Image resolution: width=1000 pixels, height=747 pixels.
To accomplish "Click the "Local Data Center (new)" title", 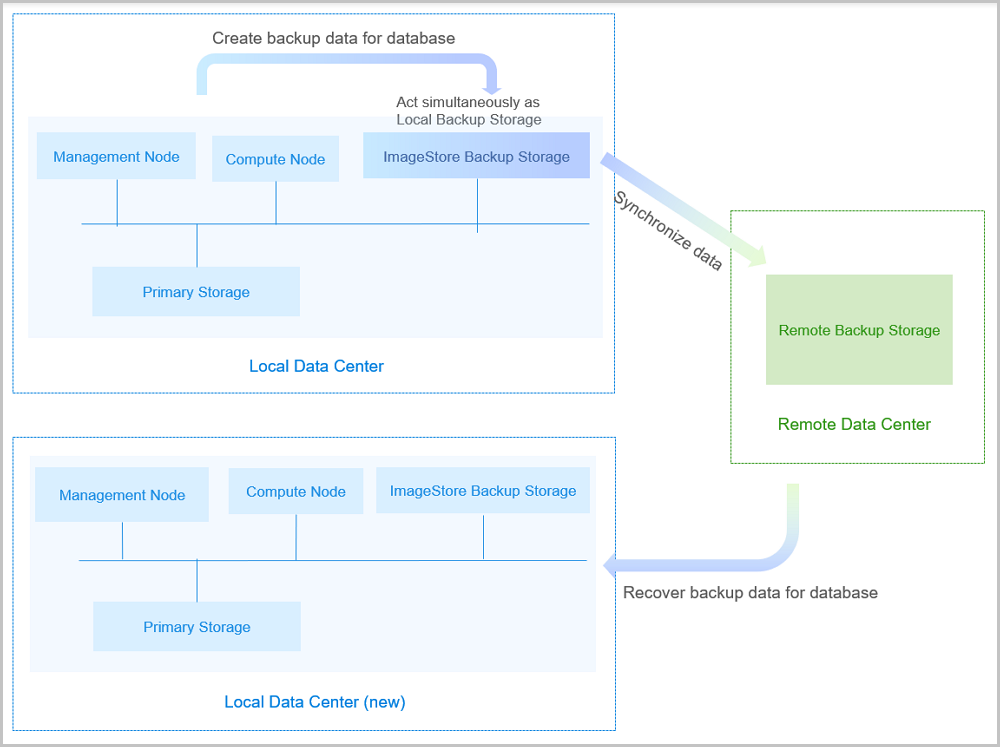I will point(314,702).
